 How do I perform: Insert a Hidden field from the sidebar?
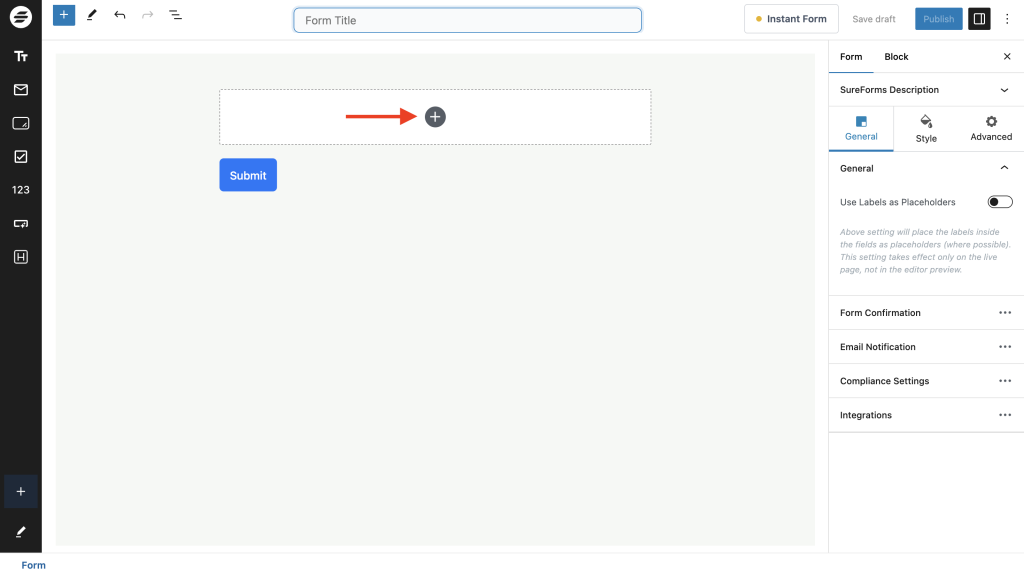coord(20,256)
